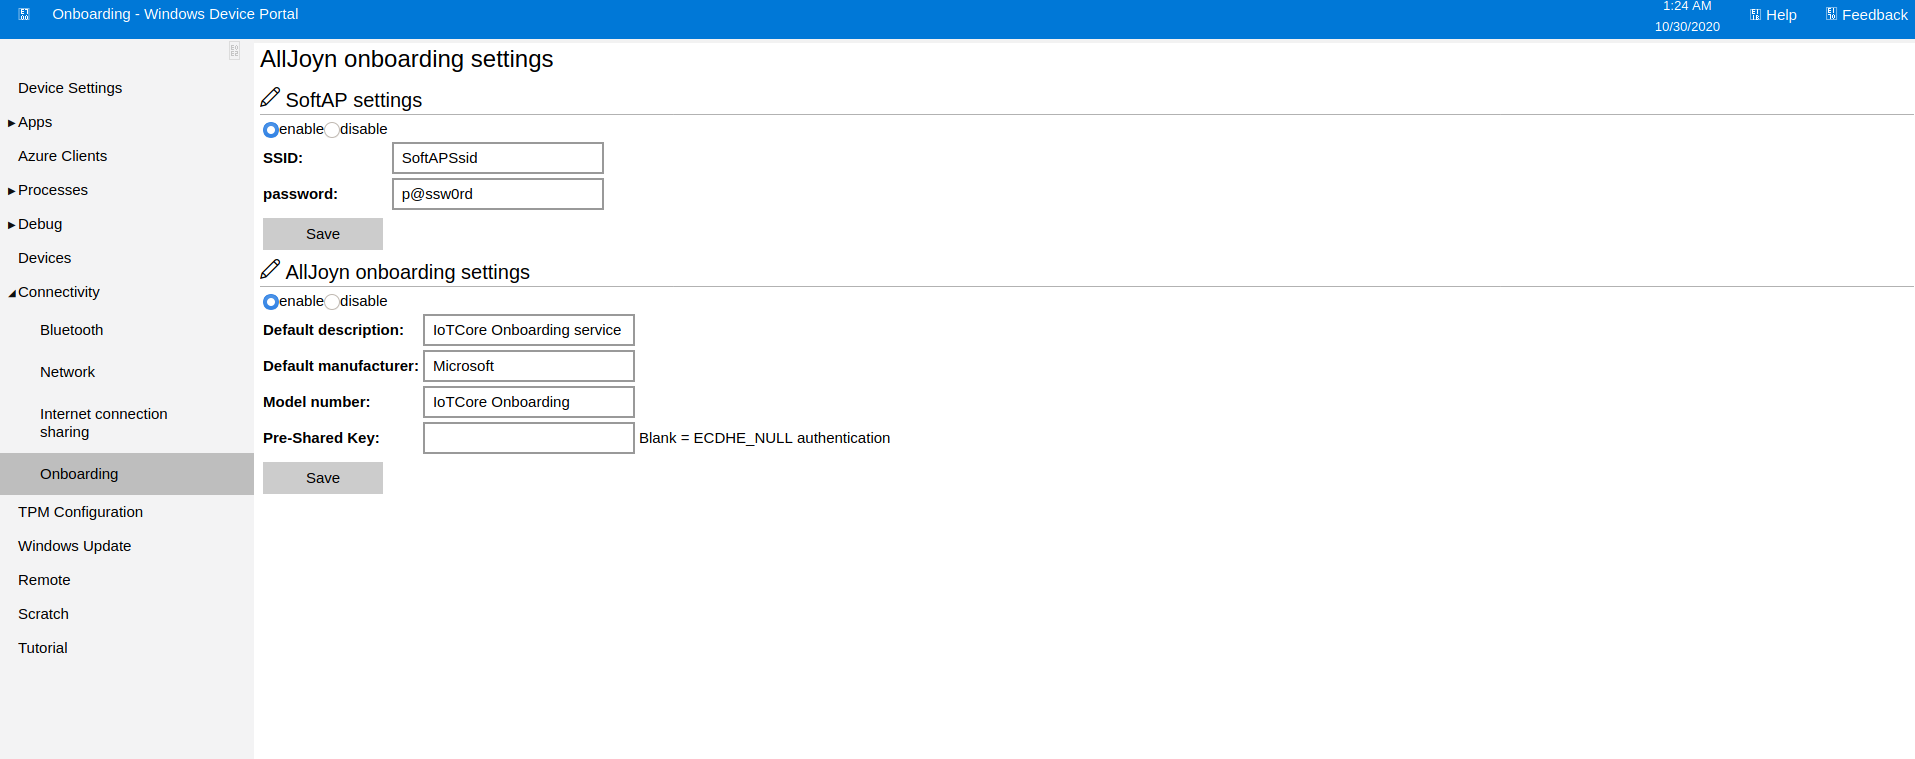Open the Windows Update page
Screen dimensions: 1915x759
(74, 546)
